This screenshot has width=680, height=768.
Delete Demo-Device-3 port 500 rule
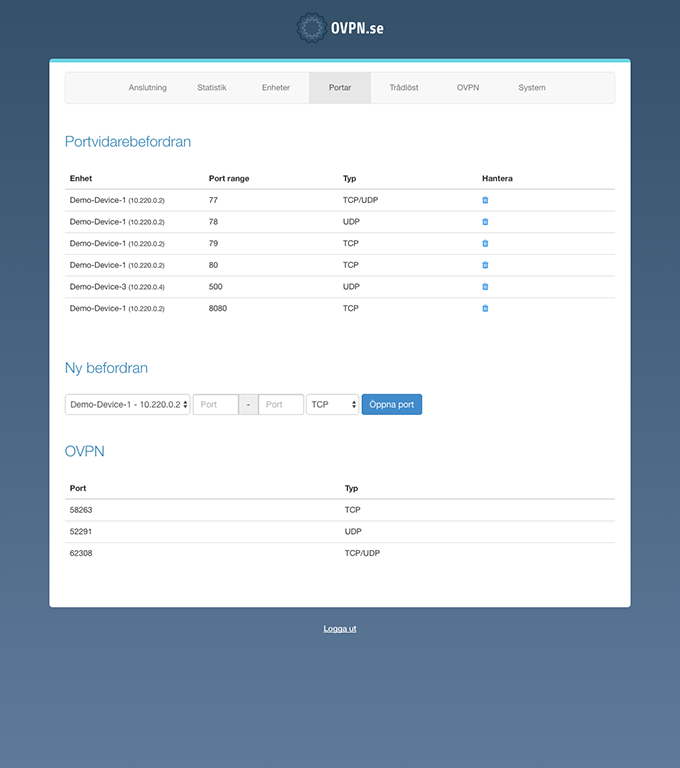click(x=485, y=287)
